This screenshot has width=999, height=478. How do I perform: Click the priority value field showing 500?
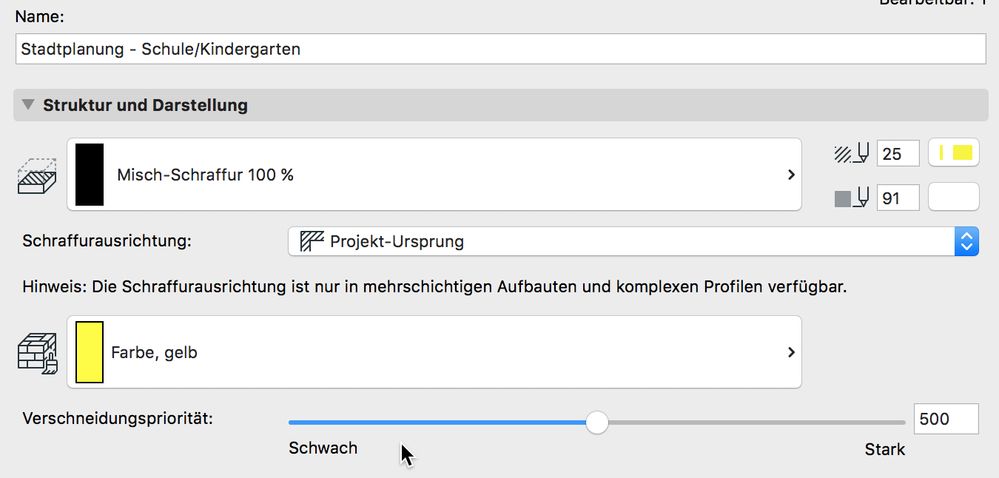pyautogui.click(x=945, y=420)
